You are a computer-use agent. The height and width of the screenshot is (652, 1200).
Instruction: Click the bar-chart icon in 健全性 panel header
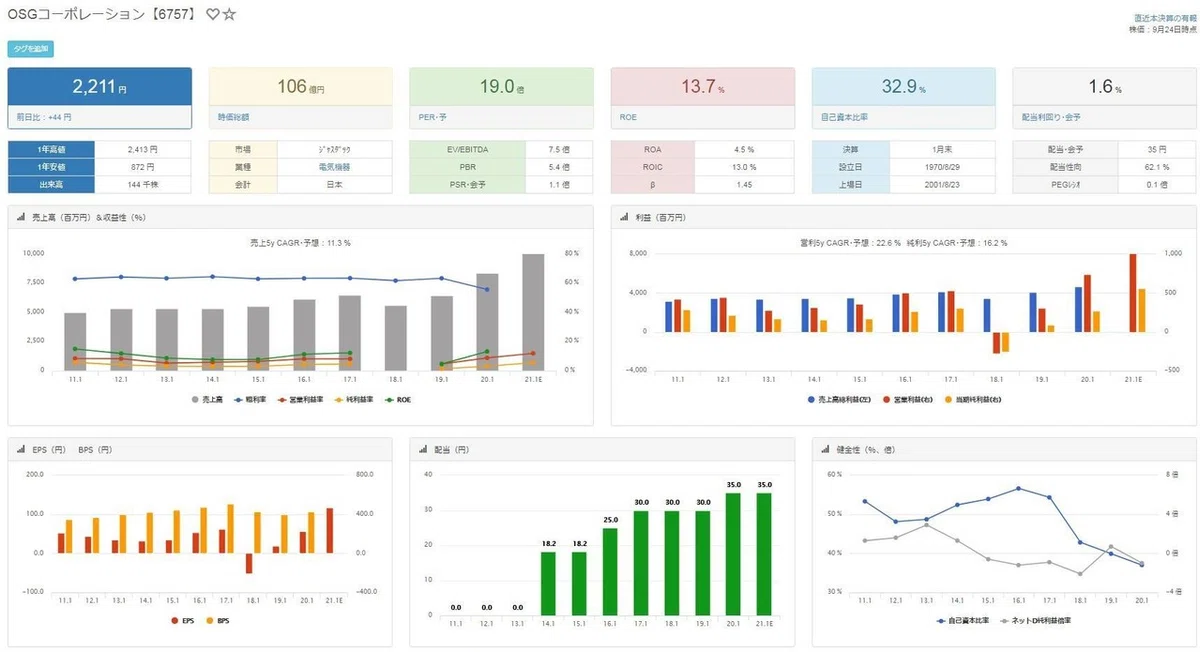coord(826,450)
